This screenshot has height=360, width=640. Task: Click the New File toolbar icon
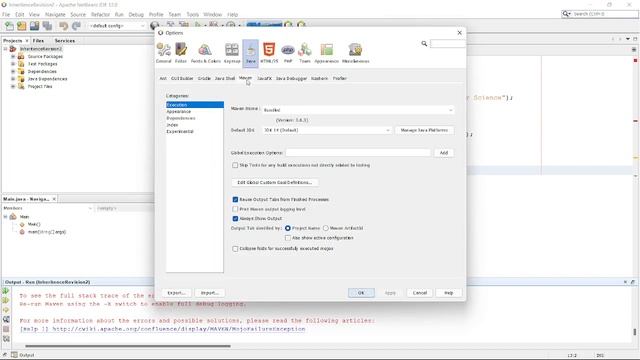(9, 26)
